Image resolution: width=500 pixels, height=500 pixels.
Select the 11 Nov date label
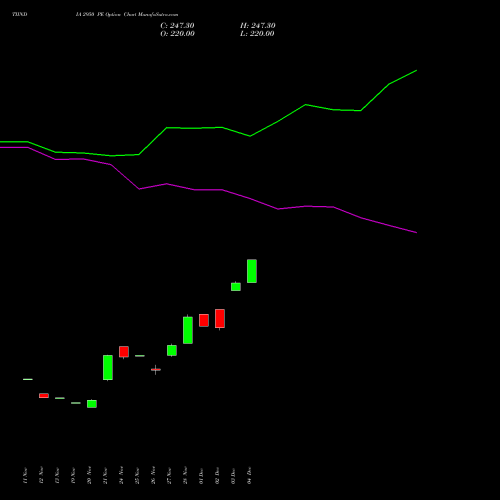point(25,475)
